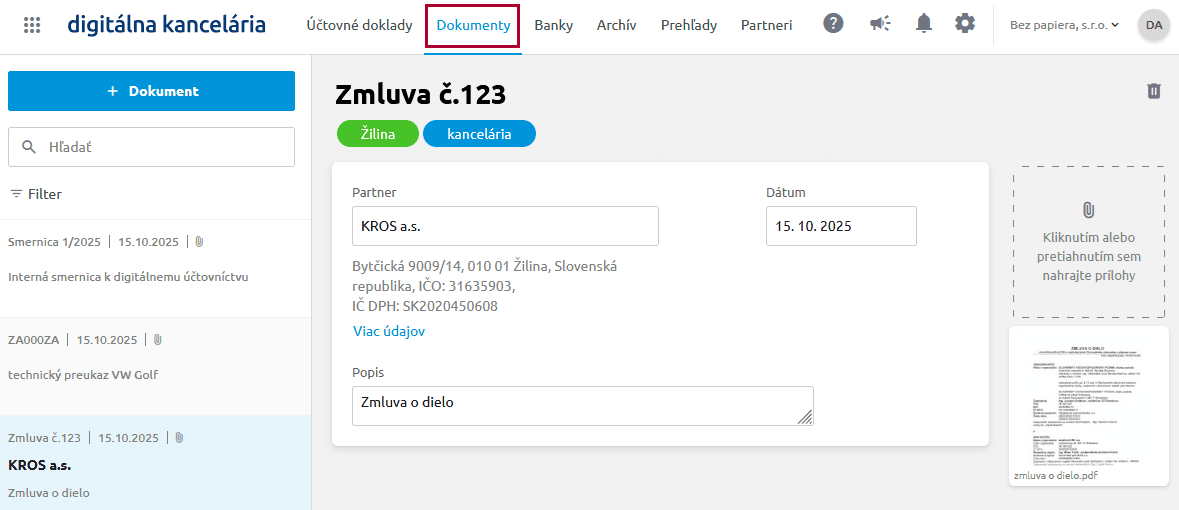Image resolution: width=1179 pixels, height=510 pixels.
Task: Open the apps grid launcher icon
Action: coord(32,25)
